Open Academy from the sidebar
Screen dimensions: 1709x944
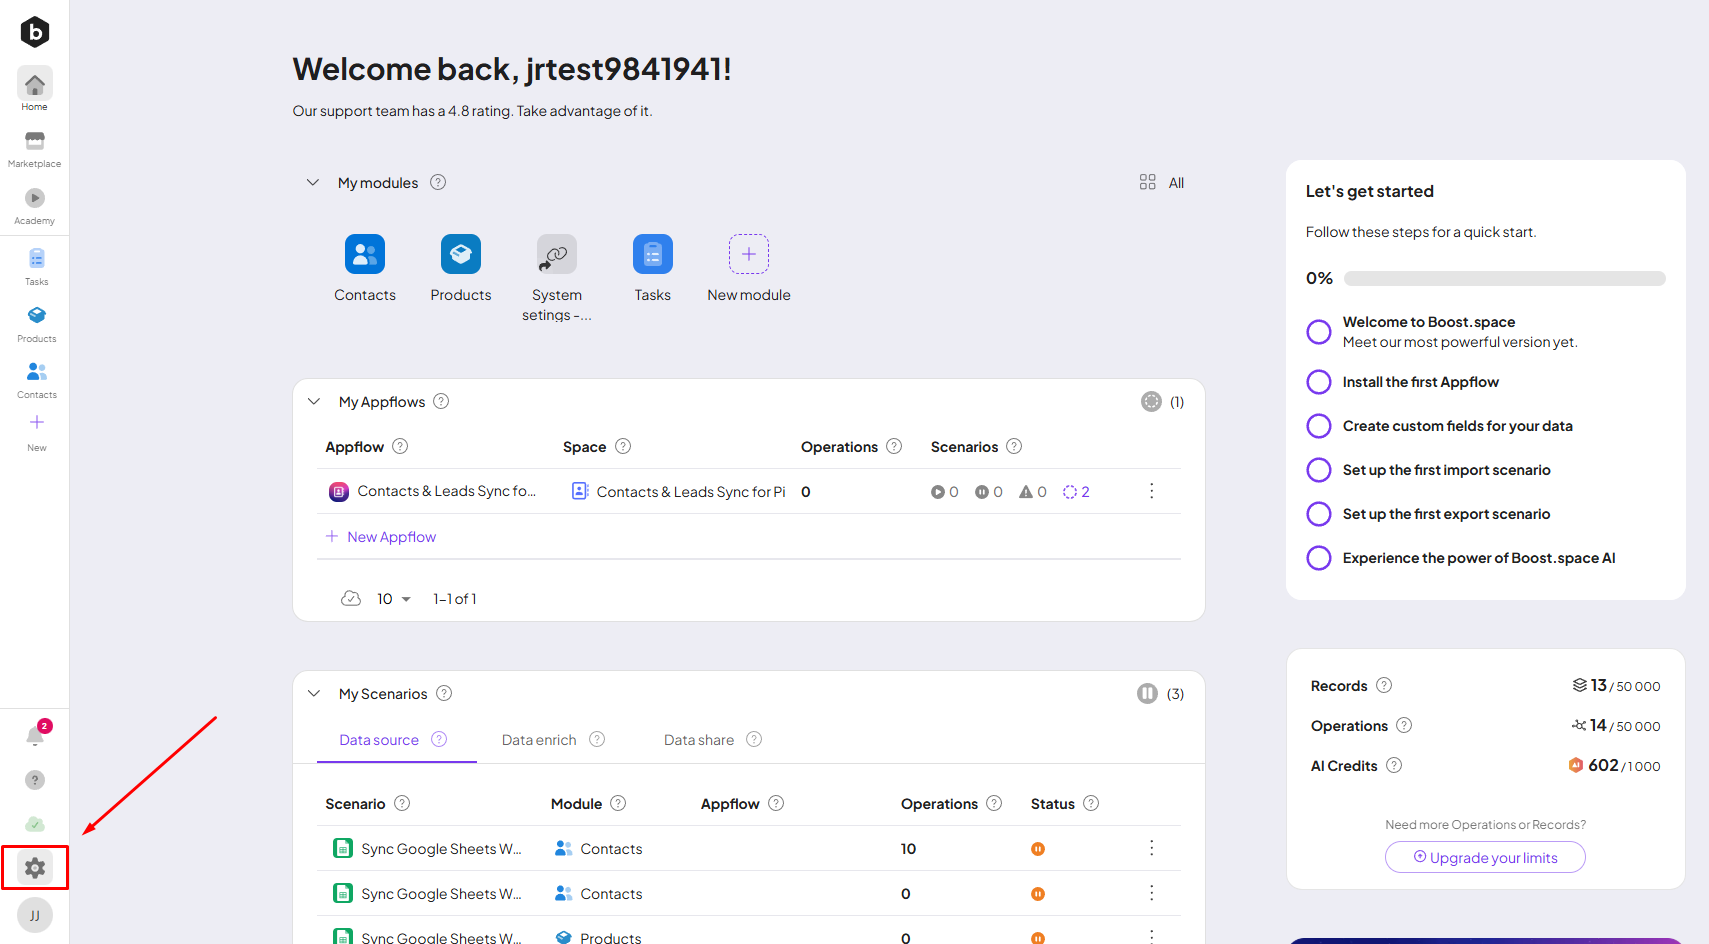click(35, 205)
